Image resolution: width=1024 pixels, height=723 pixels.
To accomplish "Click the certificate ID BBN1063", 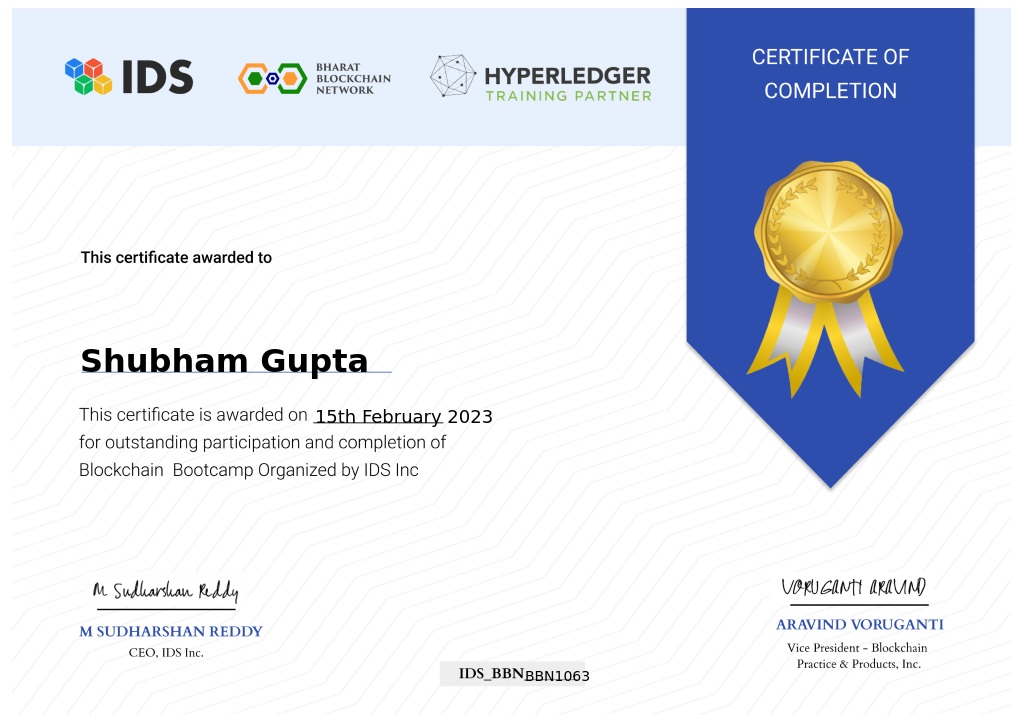I will 557,676.
